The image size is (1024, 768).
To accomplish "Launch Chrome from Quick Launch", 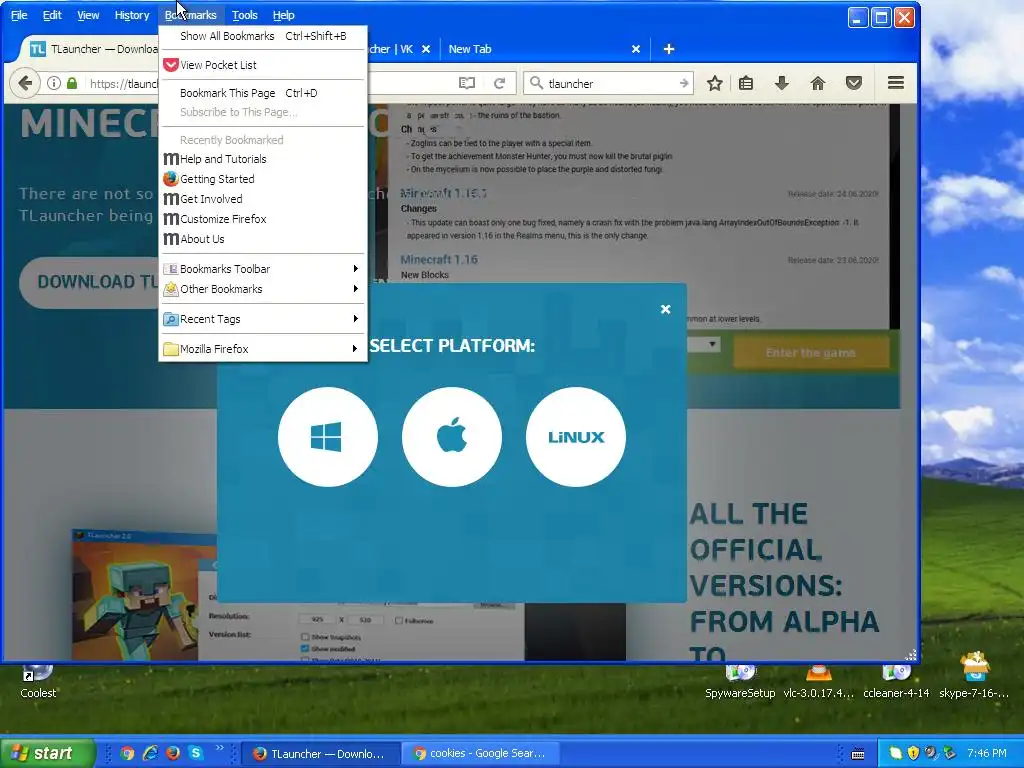I will [127, 753].
